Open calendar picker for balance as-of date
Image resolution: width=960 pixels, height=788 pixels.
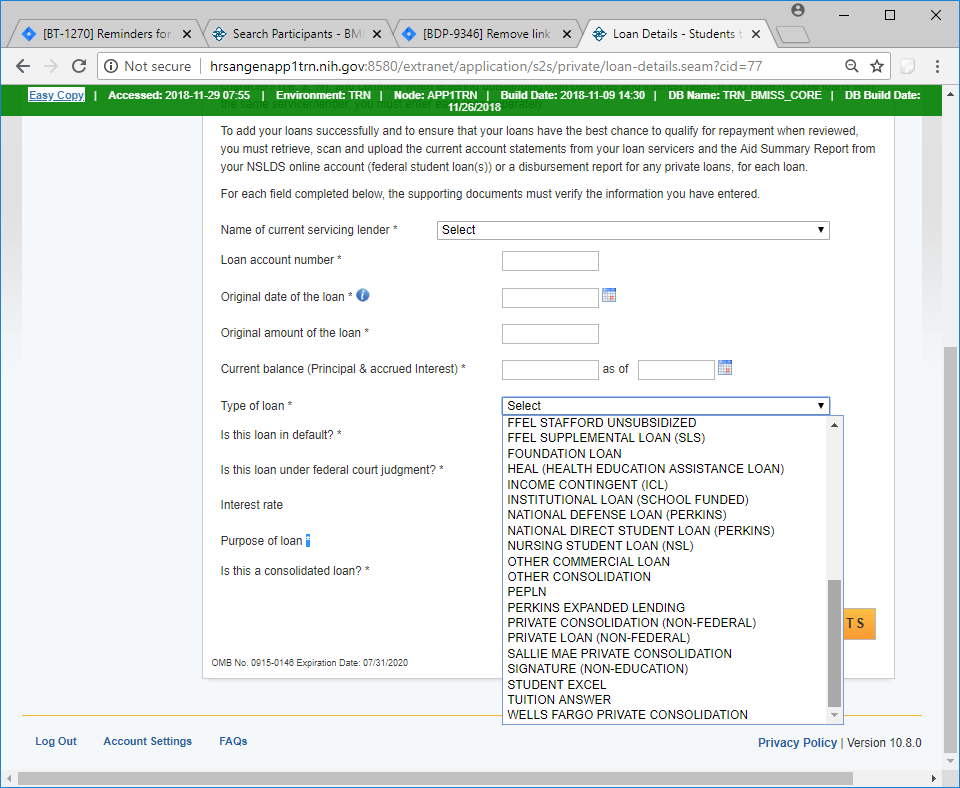(x=725, y=368)
